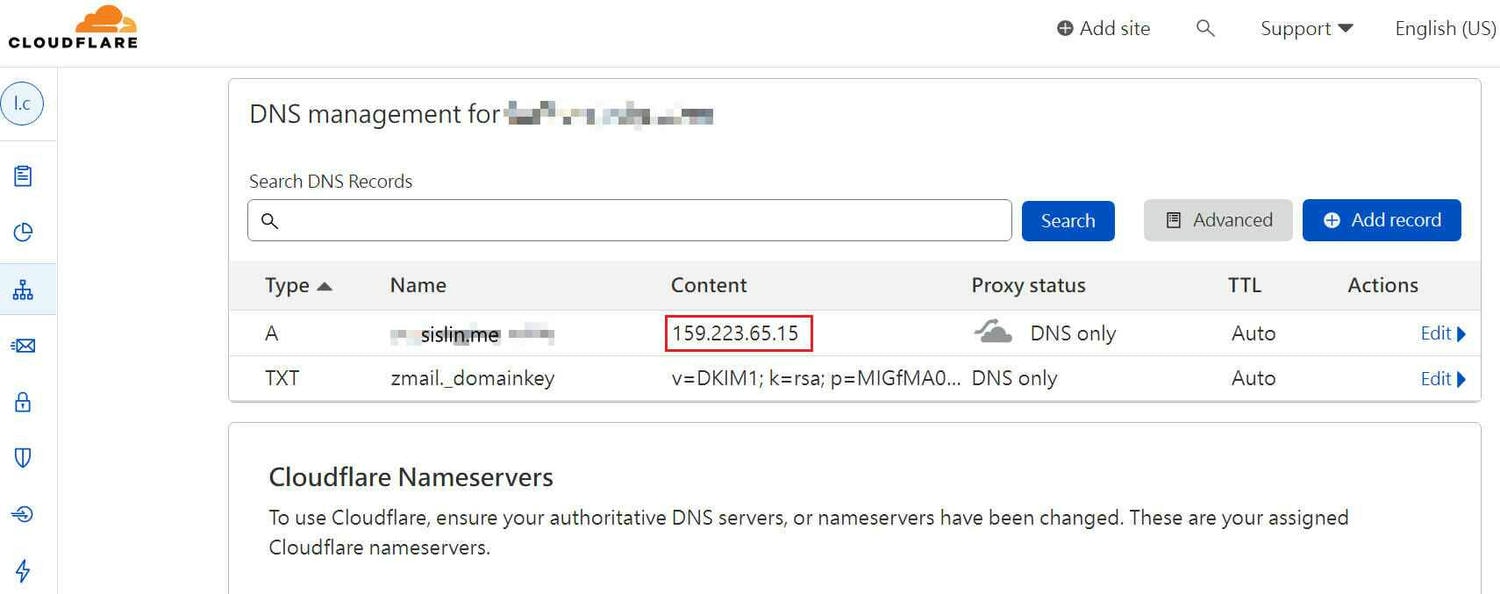Click Auto TTL for the A record

tap(1254, 333)
